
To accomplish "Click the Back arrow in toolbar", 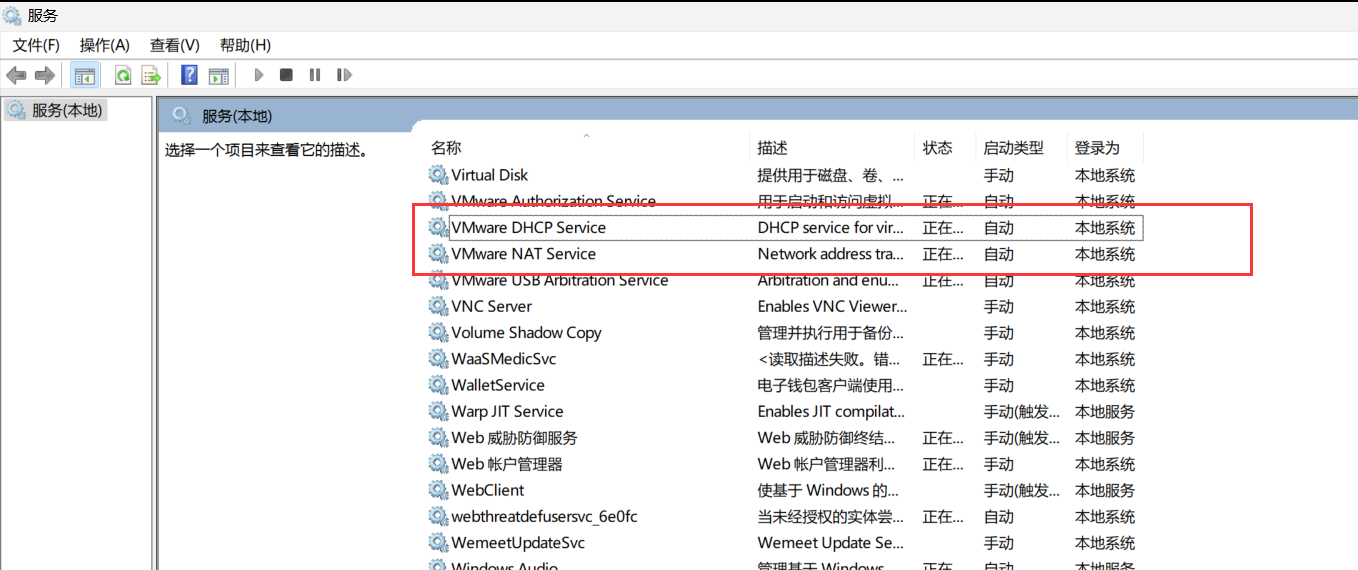I will 16,75.
